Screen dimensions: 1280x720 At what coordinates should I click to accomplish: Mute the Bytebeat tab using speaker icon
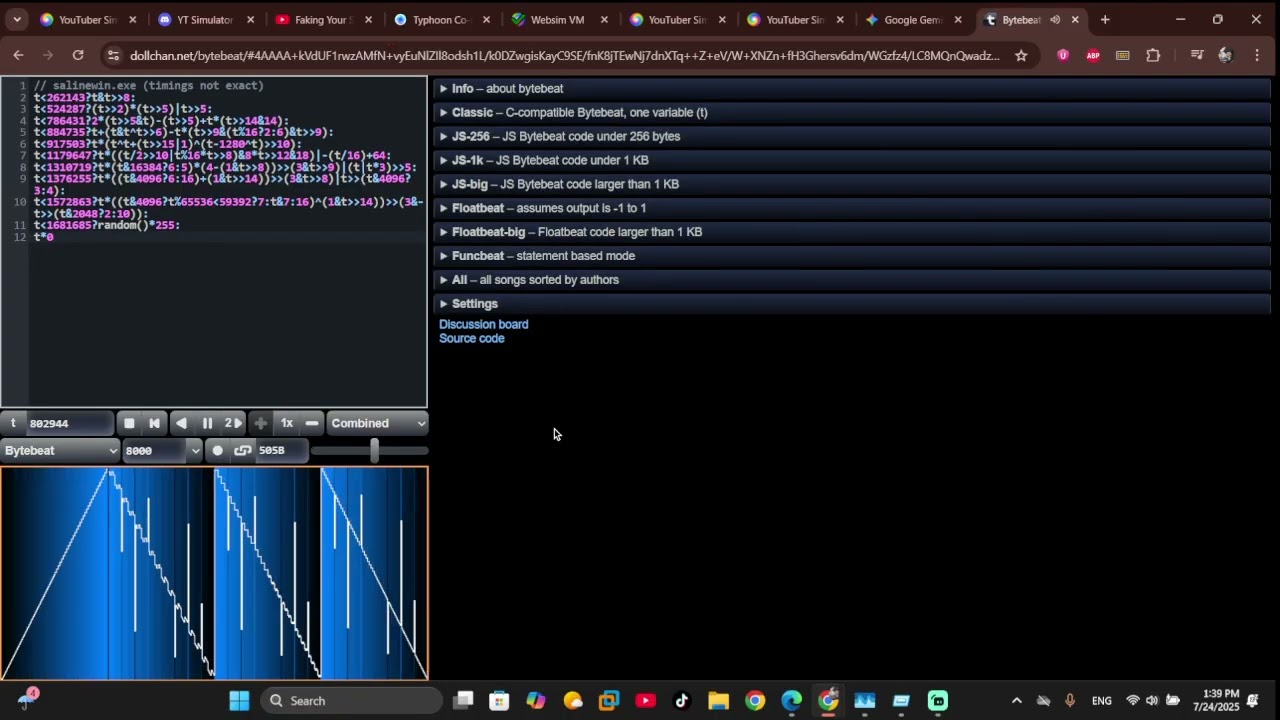(1054, 20)
